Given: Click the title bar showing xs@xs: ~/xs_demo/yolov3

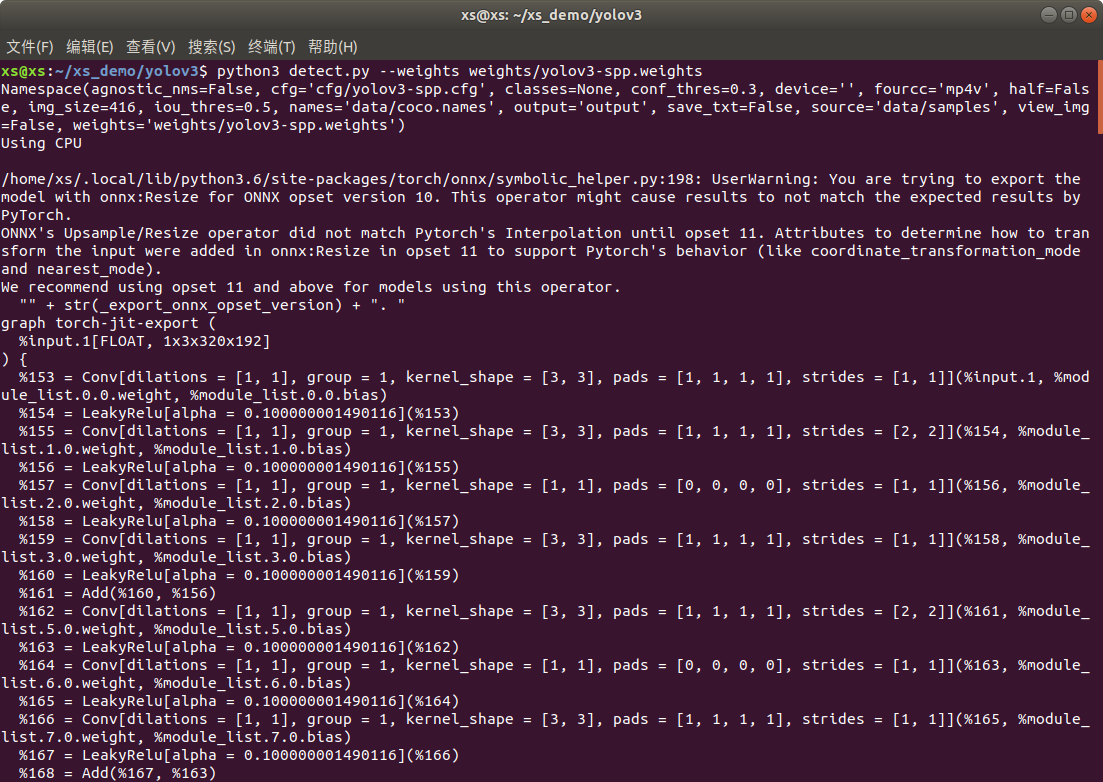Looking at the screenshot, I should pyautogui.click(x=551, y=15).
